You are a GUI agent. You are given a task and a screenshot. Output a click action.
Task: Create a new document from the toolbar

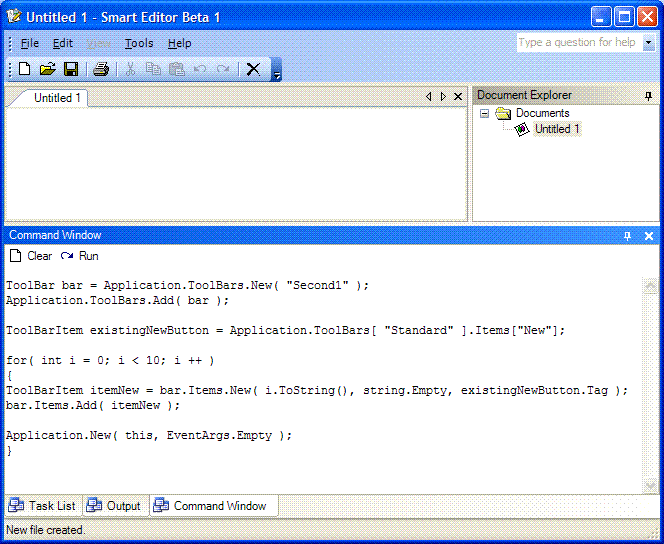[x=25, y=69]
